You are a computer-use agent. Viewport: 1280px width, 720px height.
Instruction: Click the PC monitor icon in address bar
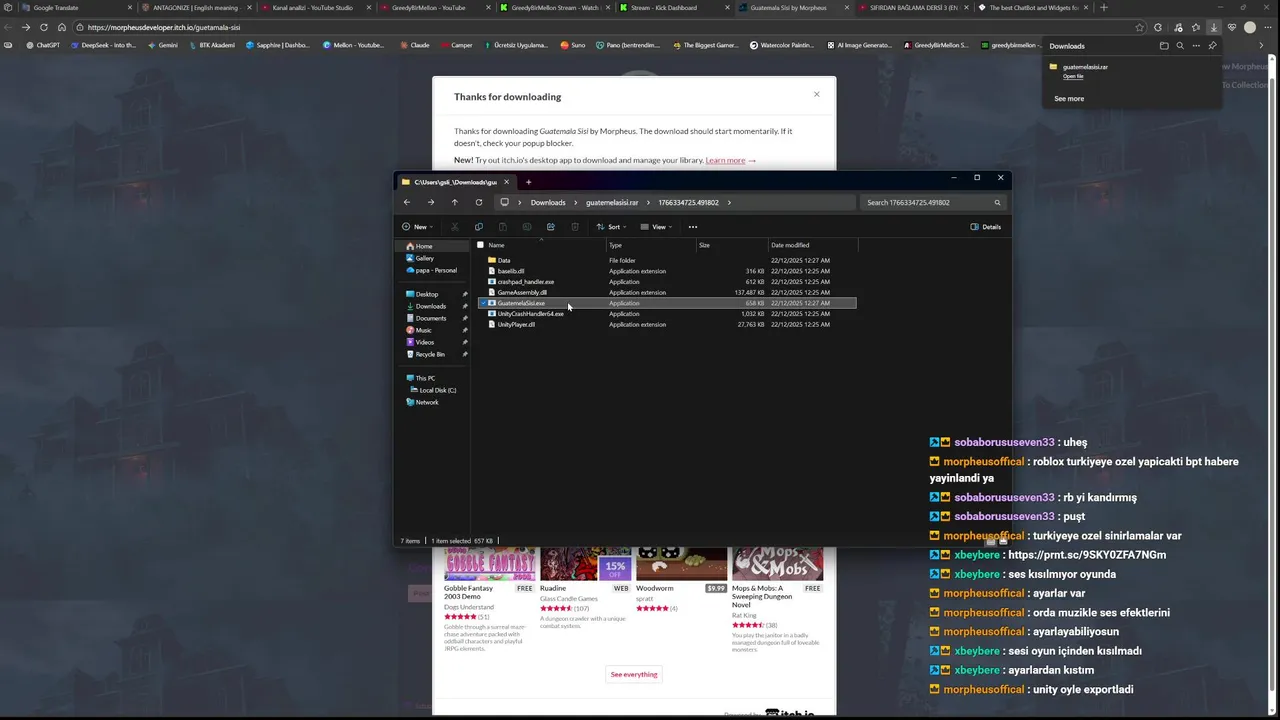[505, 202]
